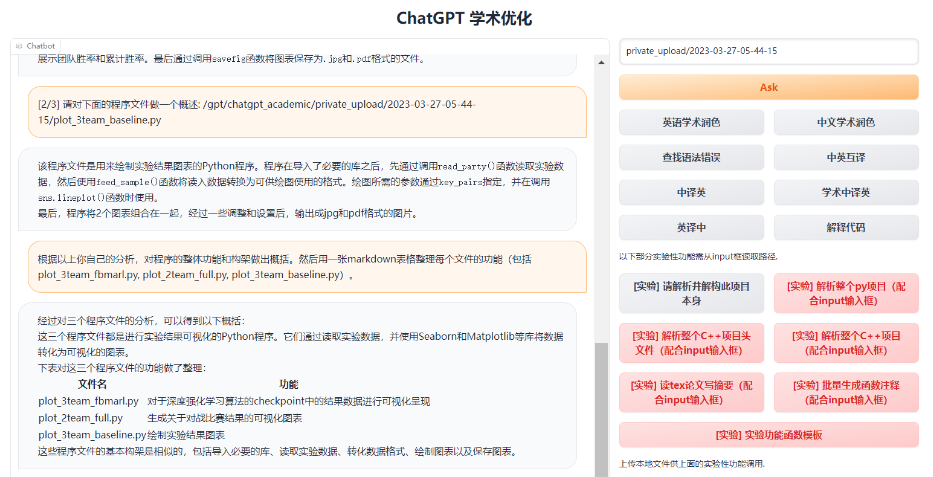Select the 中英互译 button

coord(846,158)
